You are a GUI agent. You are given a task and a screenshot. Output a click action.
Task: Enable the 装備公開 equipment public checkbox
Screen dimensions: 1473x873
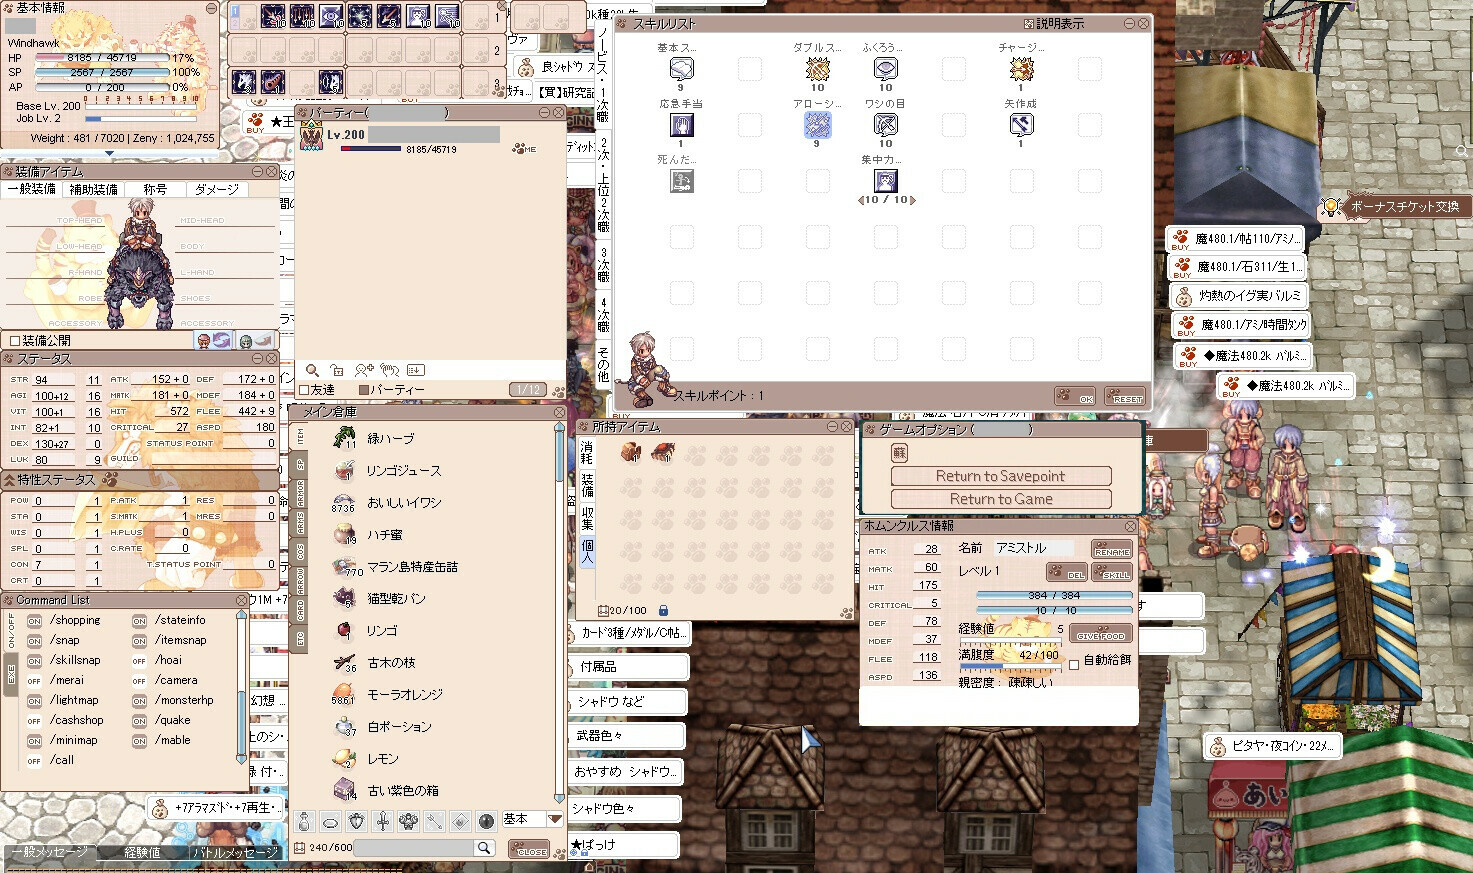click(x=14, y=341)
